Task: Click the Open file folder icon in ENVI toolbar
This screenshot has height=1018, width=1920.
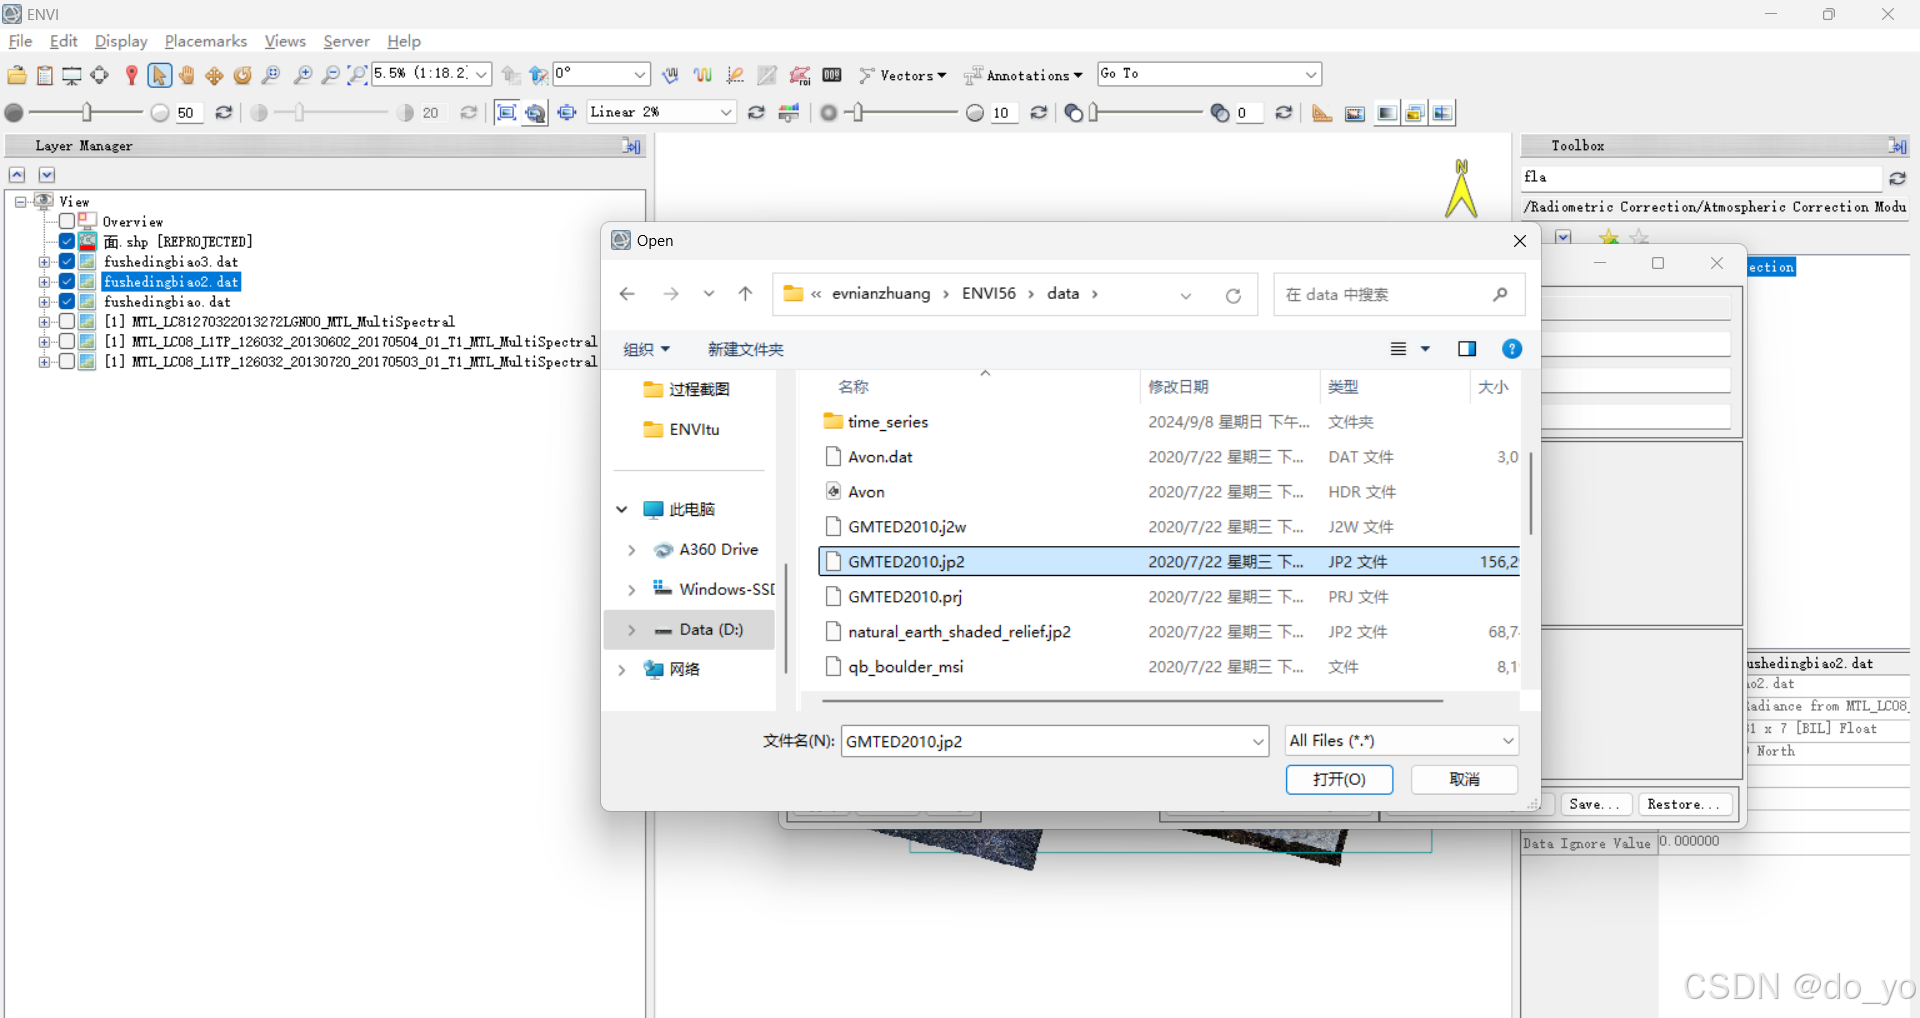Action: [x=17, y=75]
